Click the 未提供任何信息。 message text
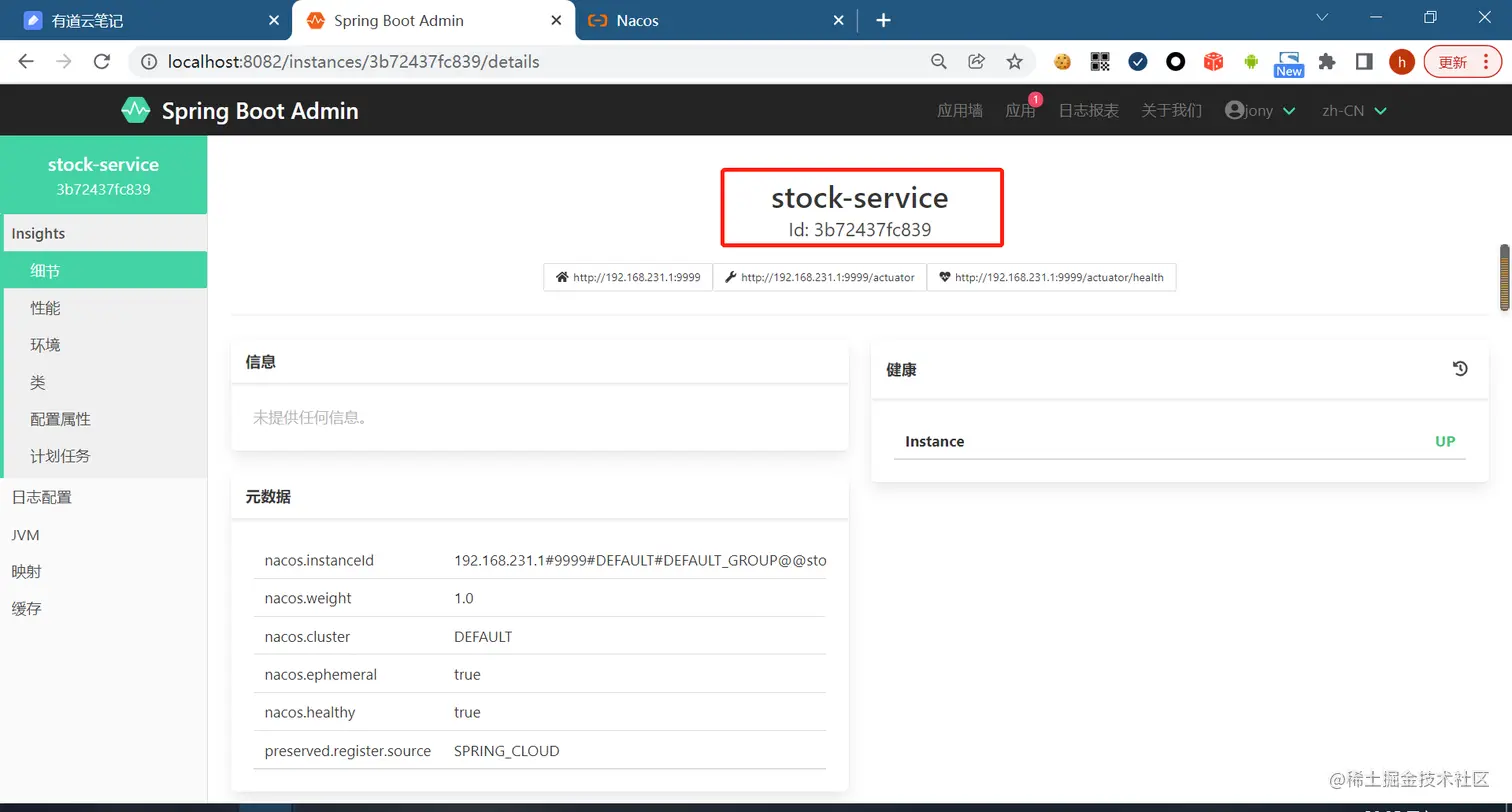This screenshot has width=1512, height=812. tap(311, 417)
